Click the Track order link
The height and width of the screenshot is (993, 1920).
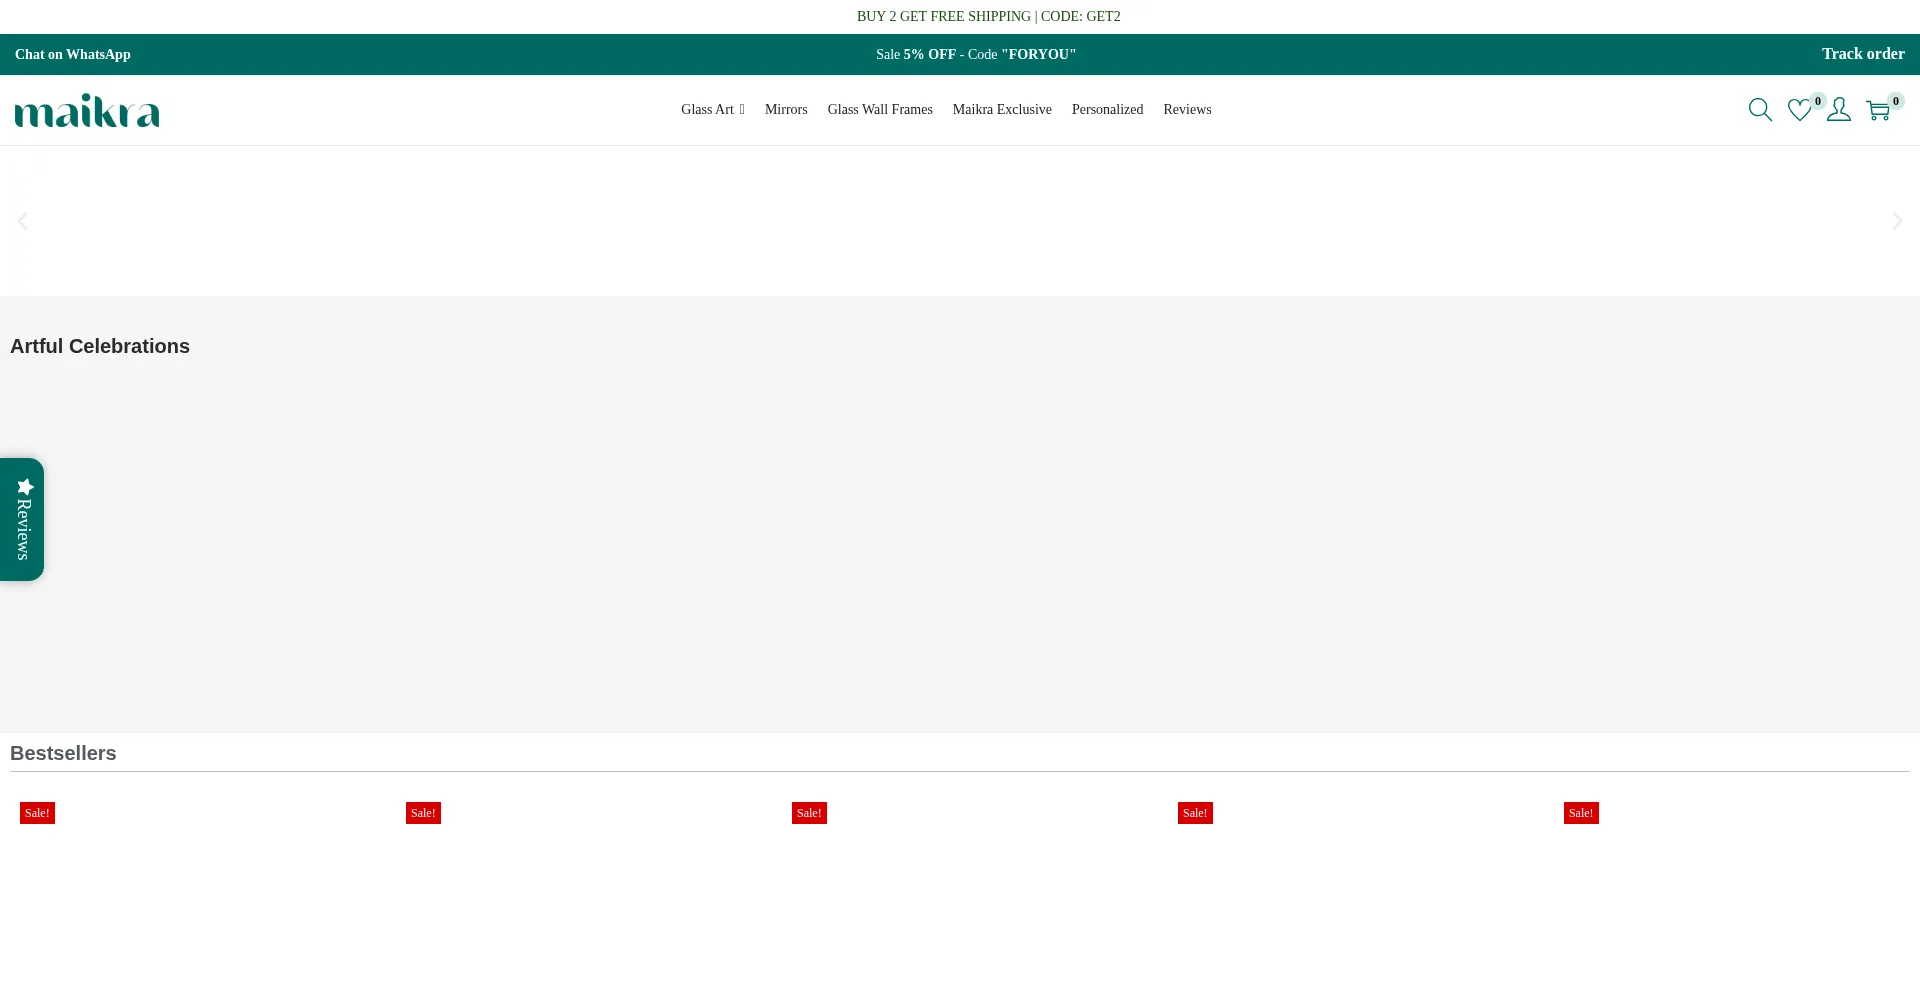[x=1863, y=54]
